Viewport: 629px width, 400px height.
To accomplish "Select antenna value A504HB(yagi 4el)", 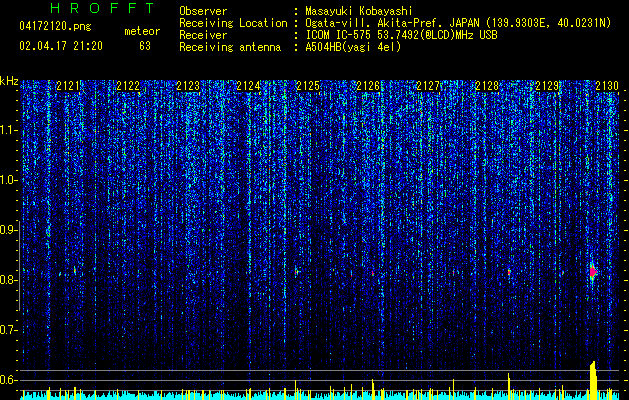I will pyautogui.click(x=353, y=47).
